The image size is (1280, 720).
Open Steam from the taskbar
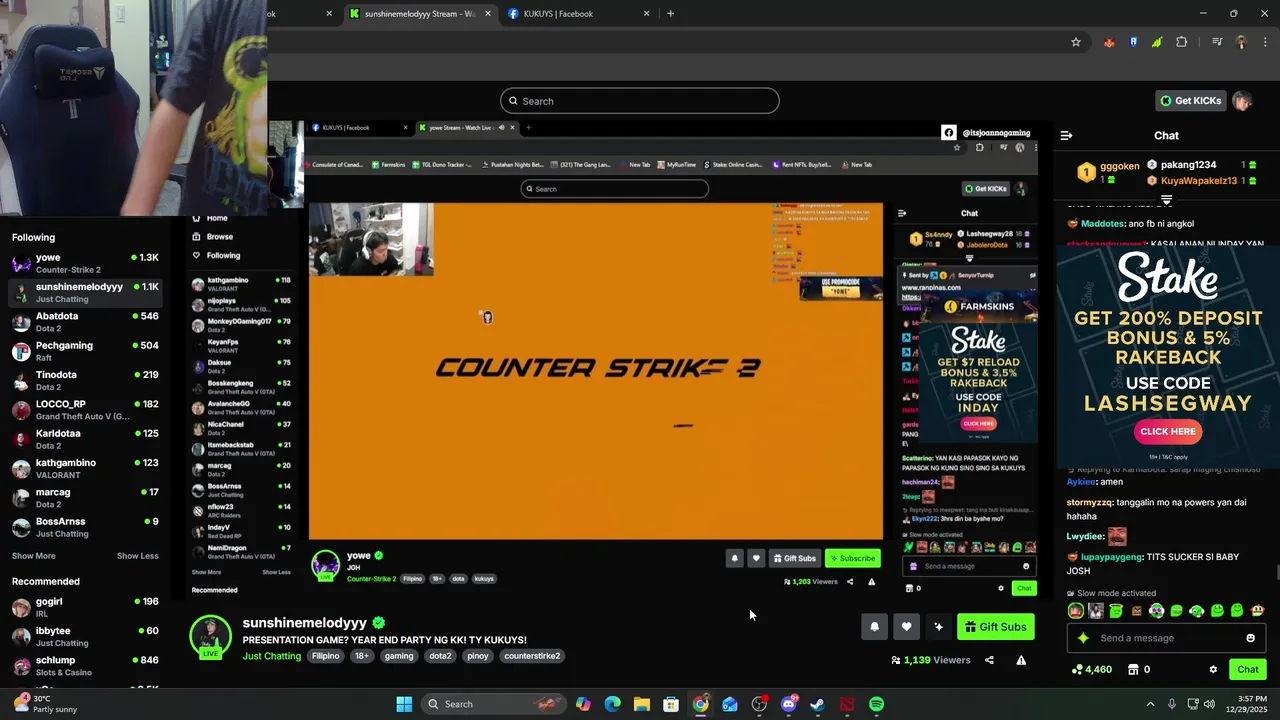817,704
